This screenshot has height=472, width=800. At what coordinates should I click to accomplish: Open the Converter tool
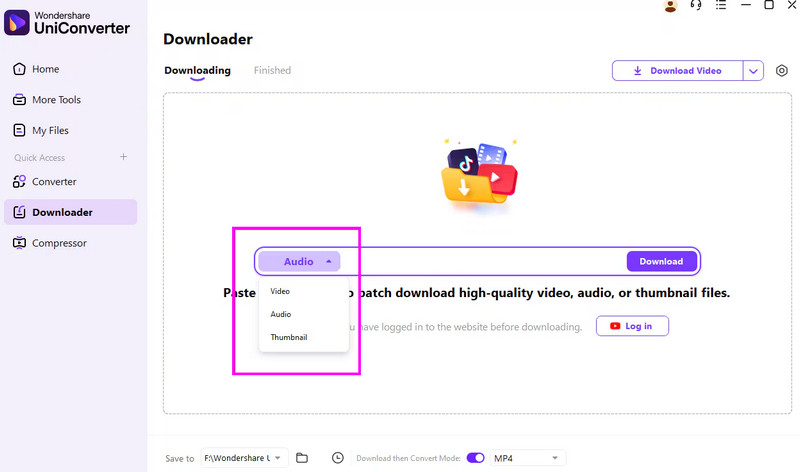click(x=44, y=182)
